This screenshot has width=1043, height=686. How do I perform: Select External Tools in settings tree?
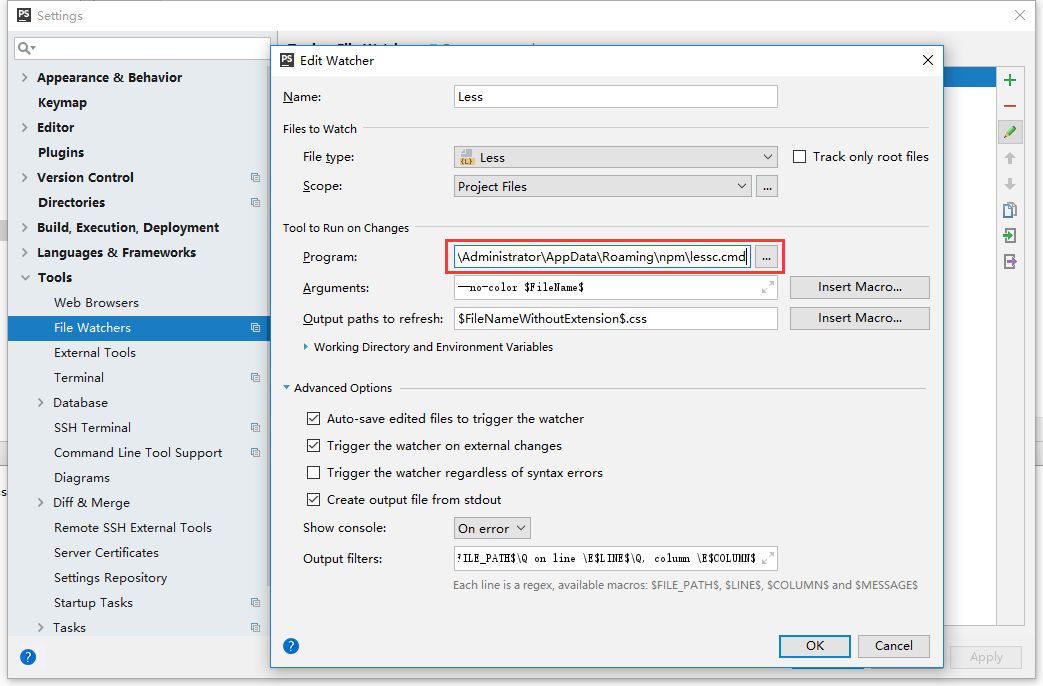(95, 352)
